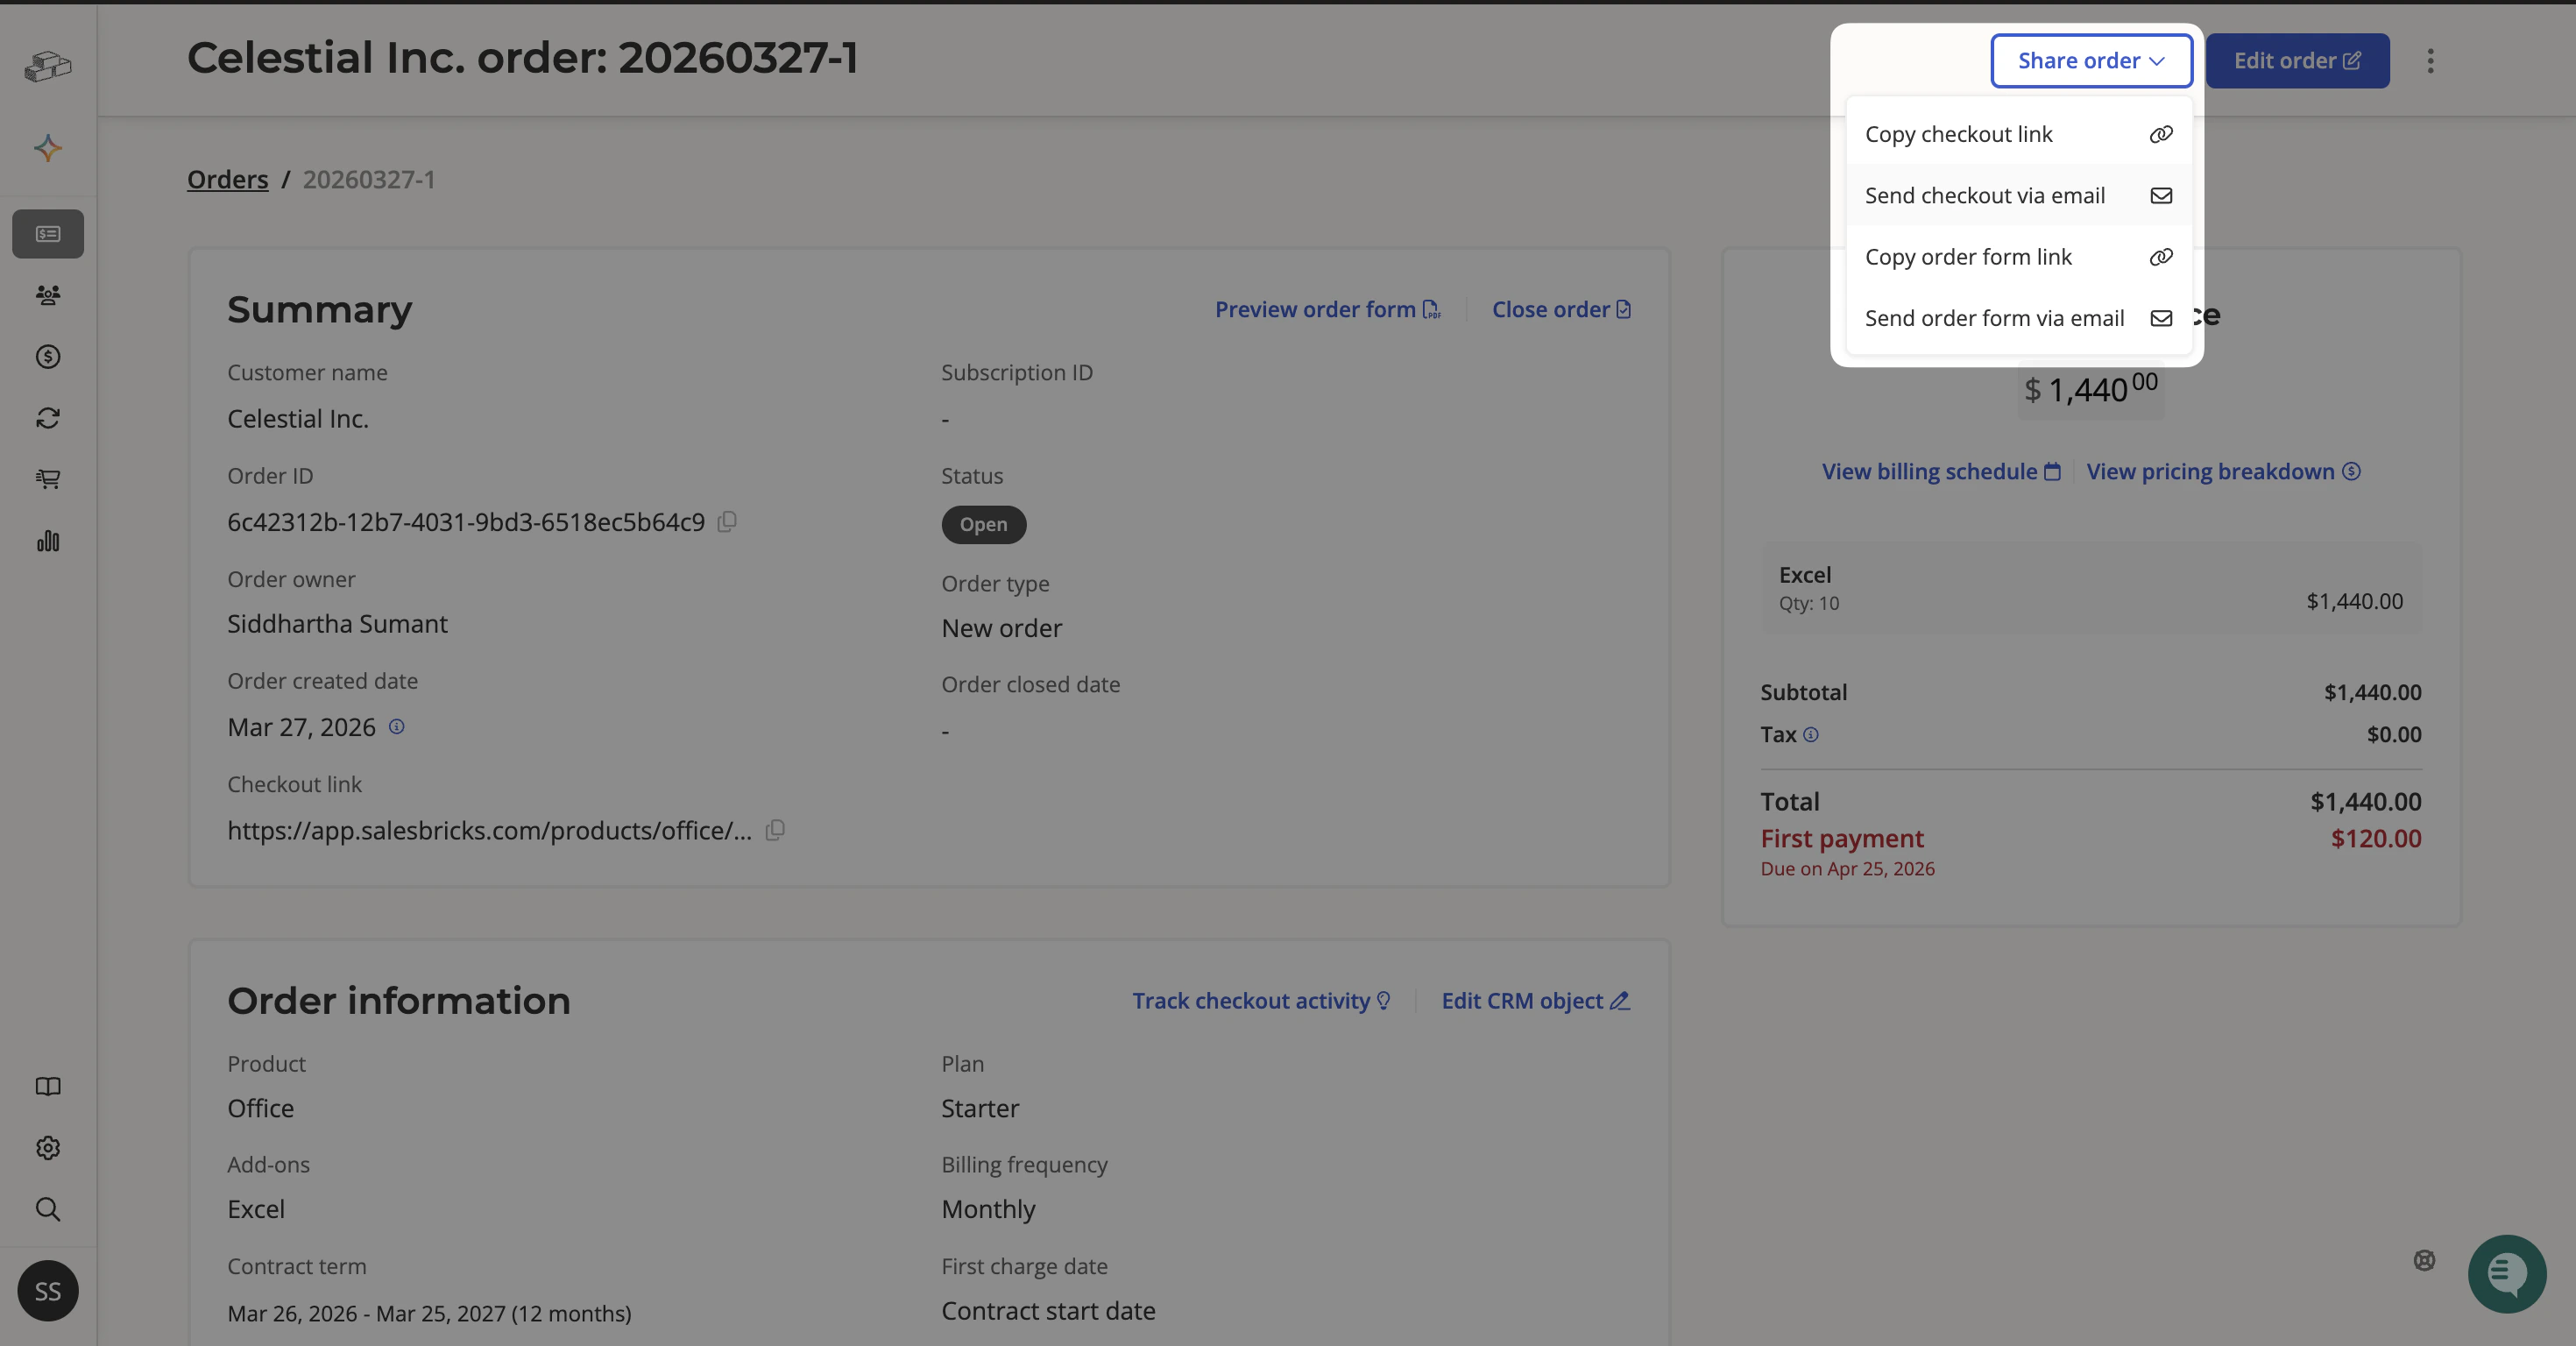
Task: Click the Edit order button
Action: [2297, 61]
